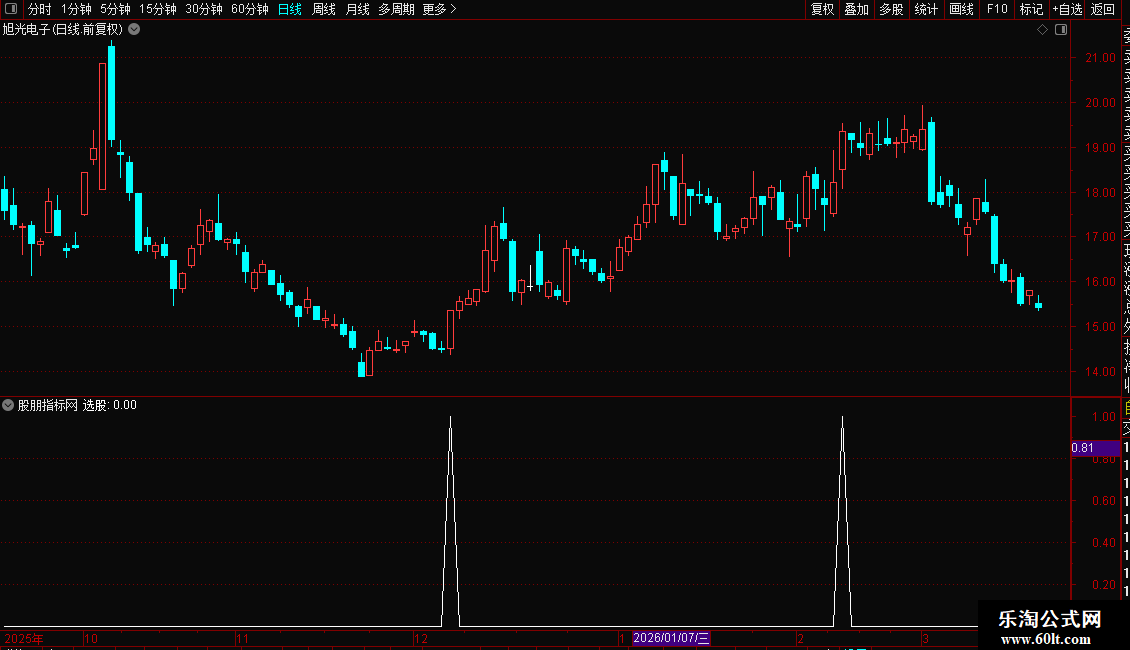
Task: Expand the 股朋指标网 indicator dropdown
Action: pyautogui.click(x=8, y=405)
